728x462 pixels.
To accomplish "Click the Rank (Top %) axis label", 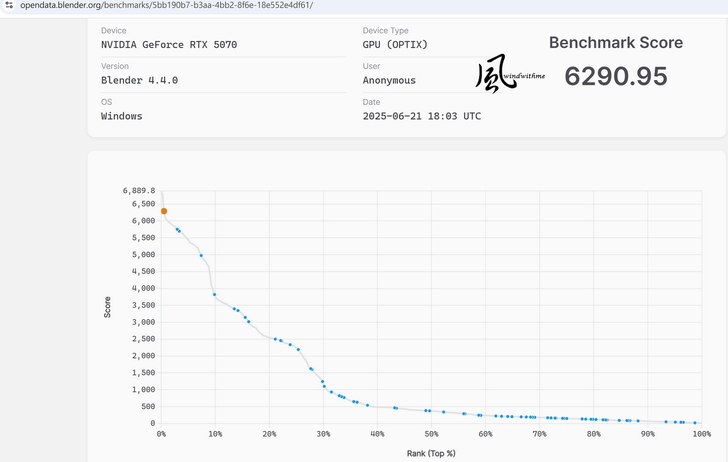I will [x=430, y=453].
